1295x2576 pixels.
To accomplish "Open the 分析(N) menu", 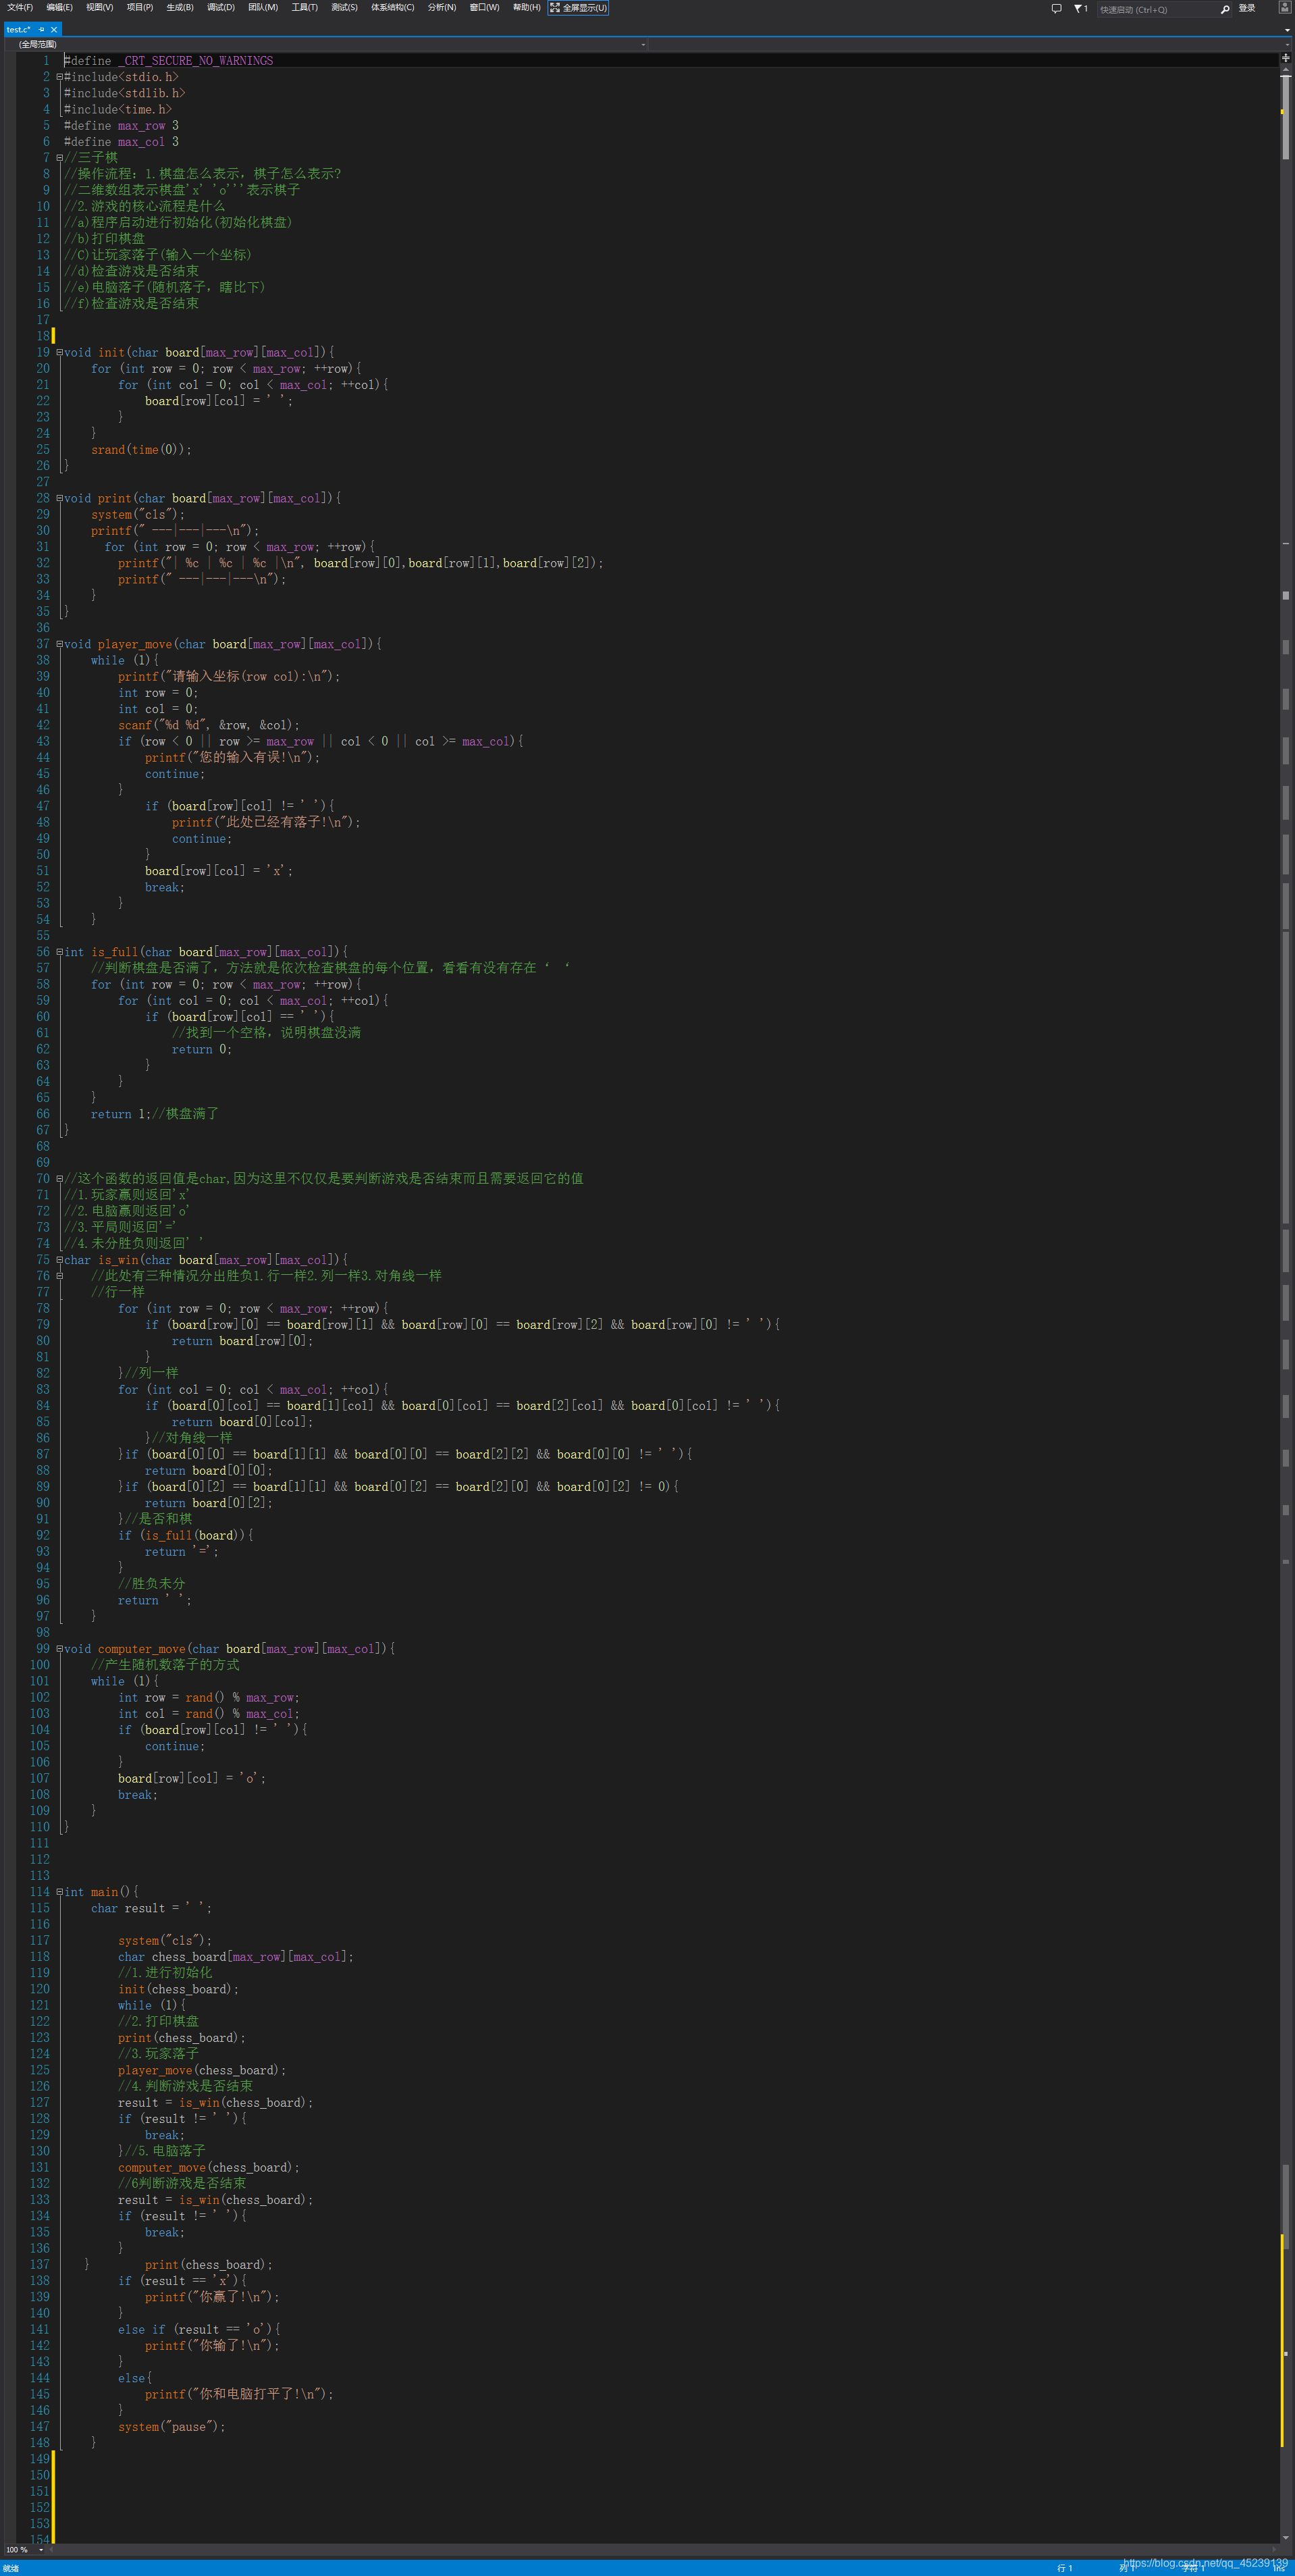I will tap(442, 8).
